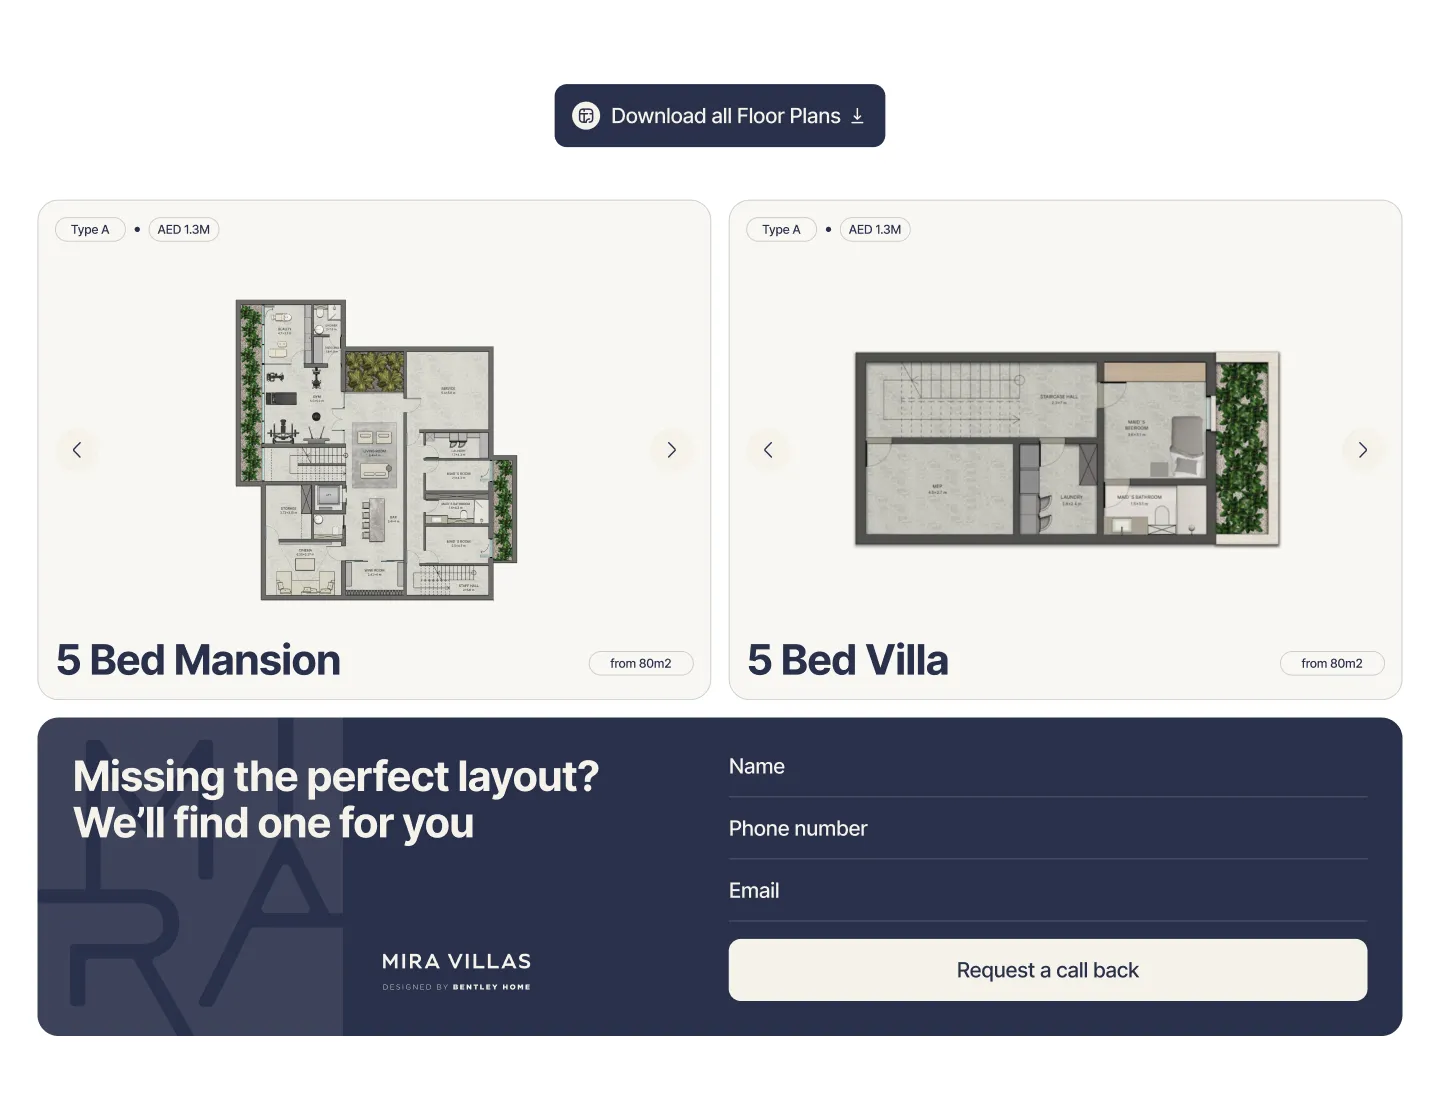
Task: Open the AED 1.3M price tag on the Villa card
Action: pyautogui.click(x=875, y=229)
